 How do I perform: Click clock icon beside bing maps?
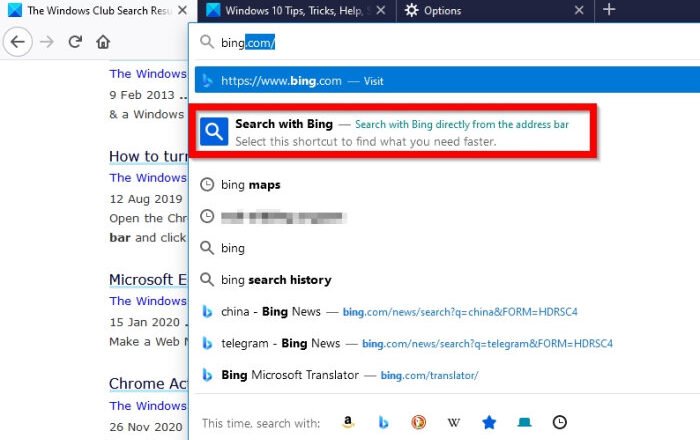tap(207, 184)
